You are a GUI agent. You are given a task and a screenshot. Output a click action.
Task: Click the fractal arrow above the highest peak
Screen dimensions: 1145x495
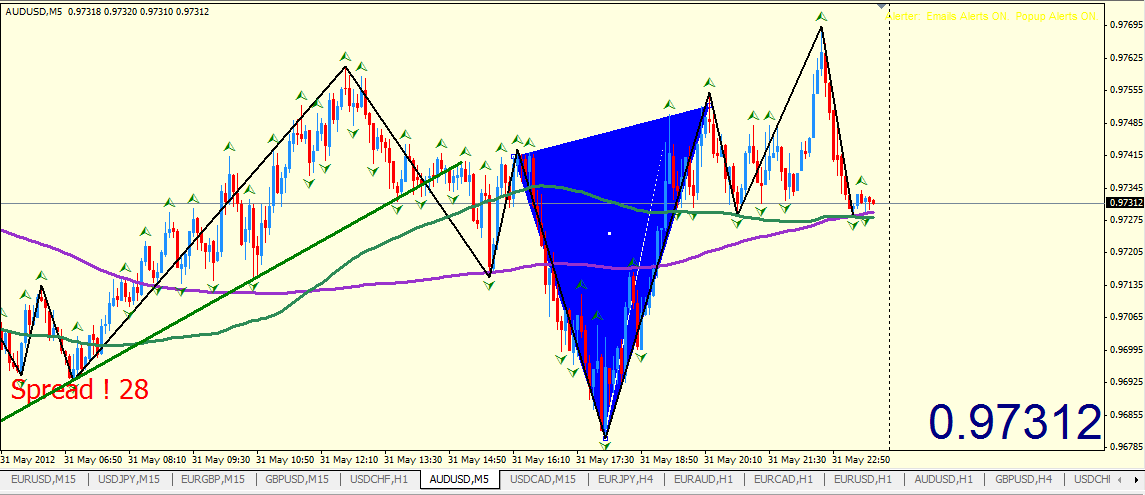point(821,16)
